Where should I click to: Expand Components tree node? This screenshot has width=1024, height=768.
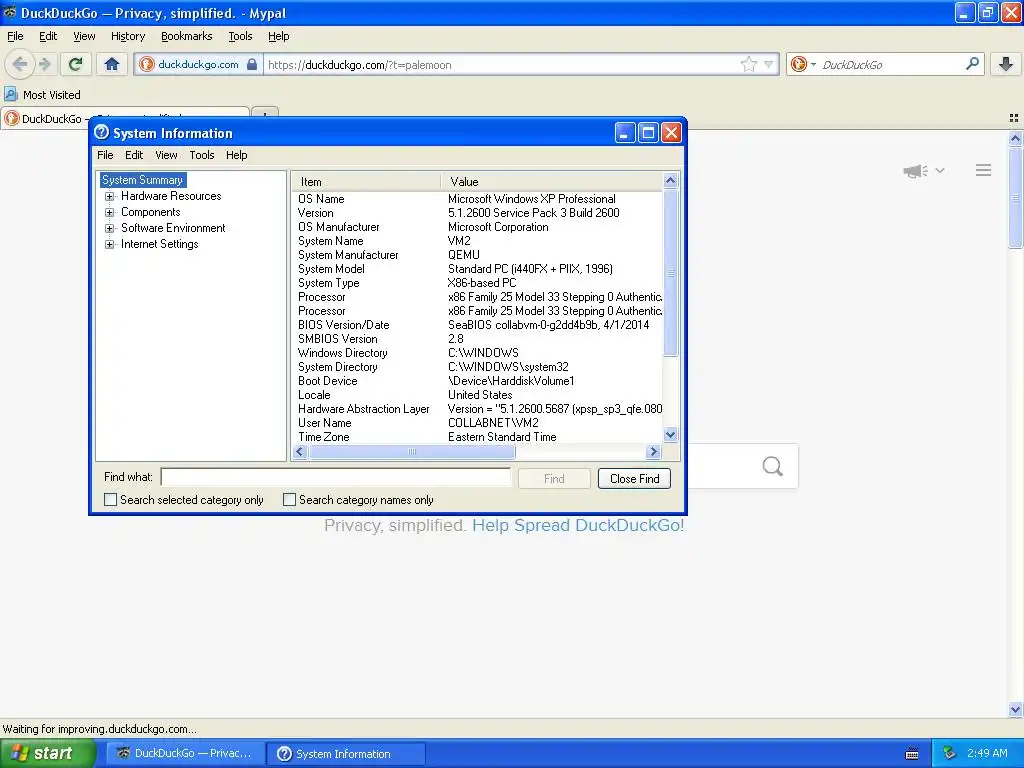click(110, 212)
